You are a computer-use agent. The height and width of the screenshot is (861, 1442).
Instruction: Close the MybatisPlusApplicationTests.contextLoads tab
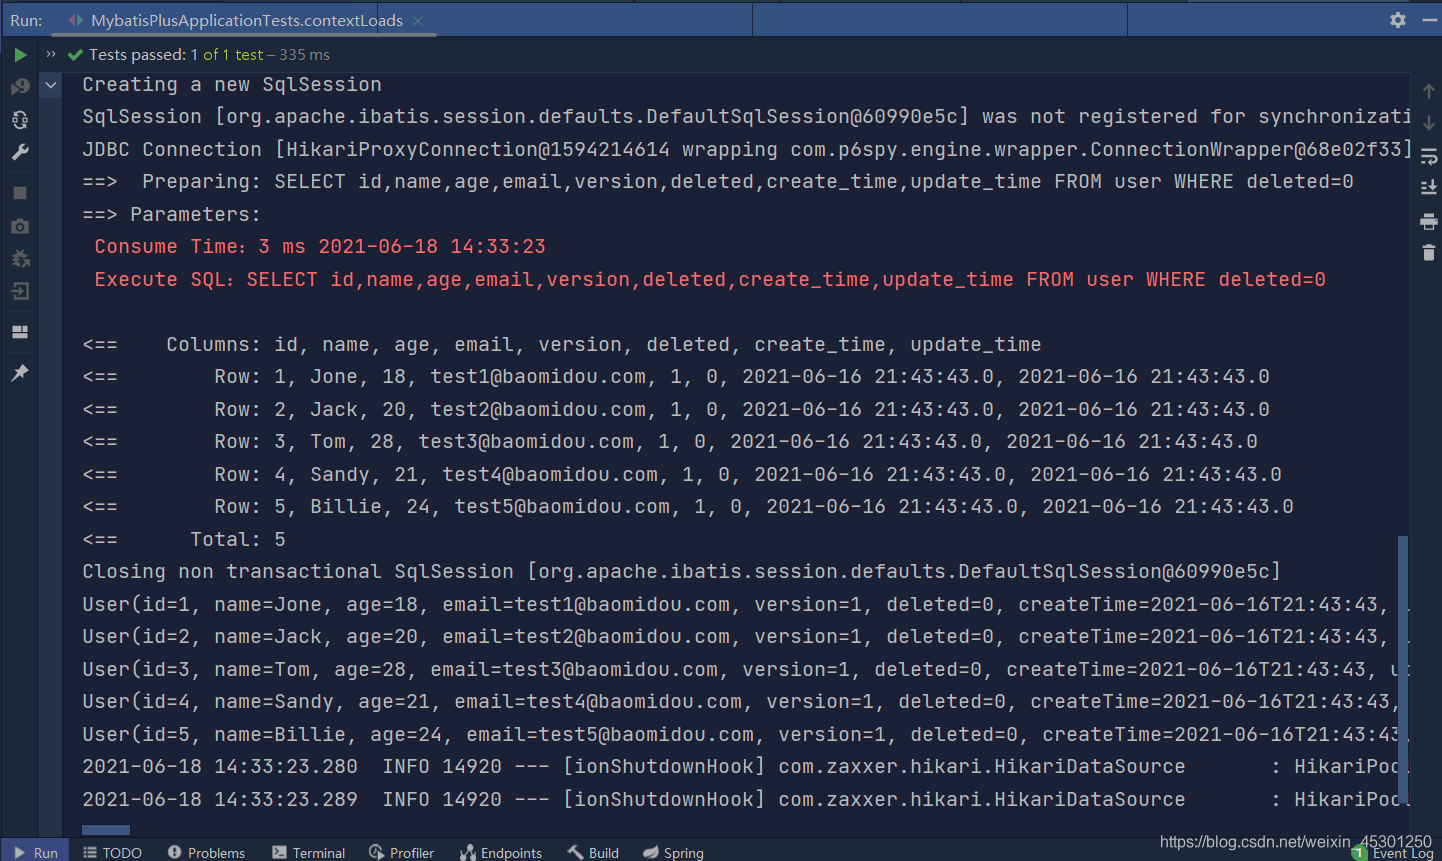418,21
